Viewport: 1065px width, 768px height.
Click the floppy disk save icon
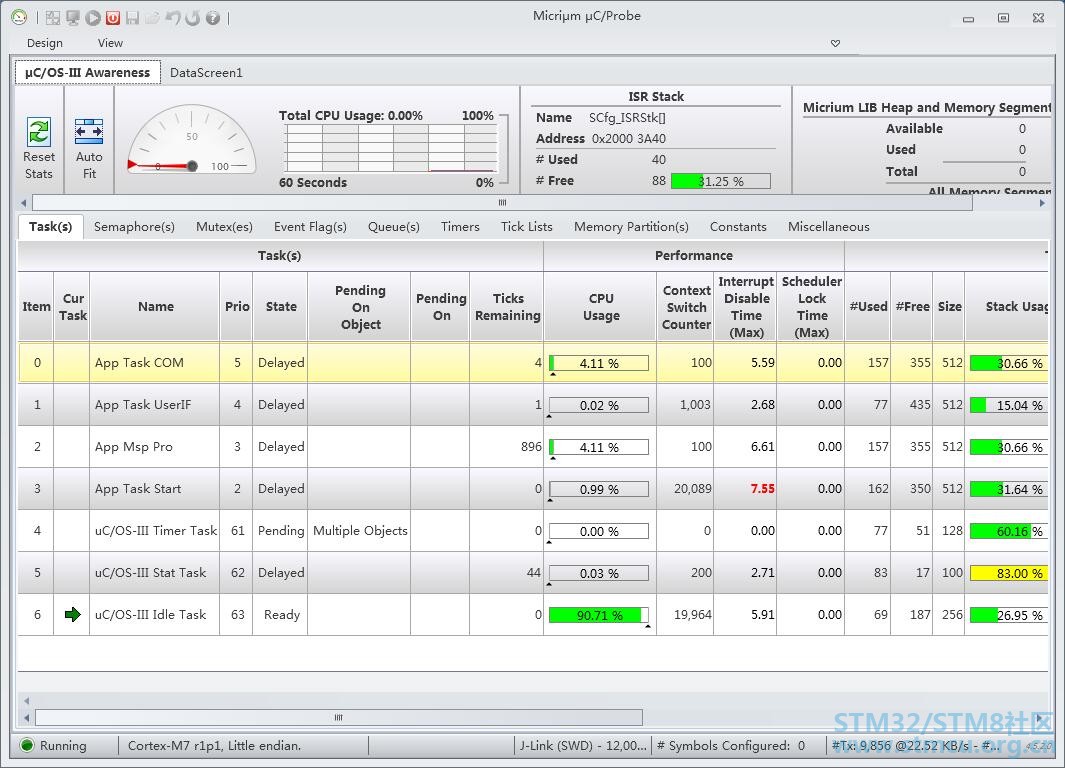coord(132,18)
